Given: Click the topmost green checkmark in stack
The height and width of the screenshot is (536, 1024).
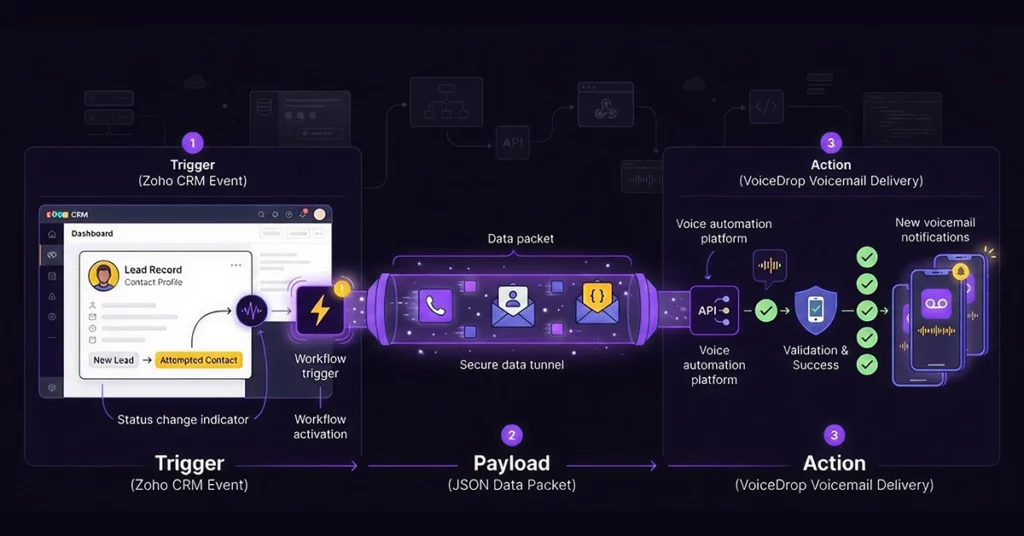Looking at the screenshot, I should pos(867,257).
